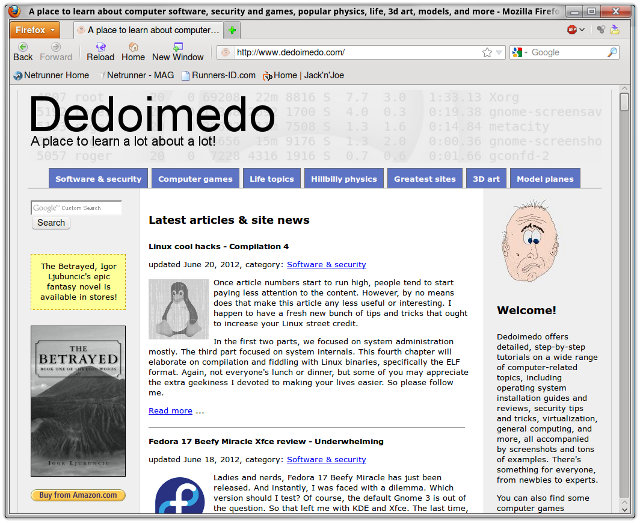Bookmark this page with the star icon

click(487, 52)
